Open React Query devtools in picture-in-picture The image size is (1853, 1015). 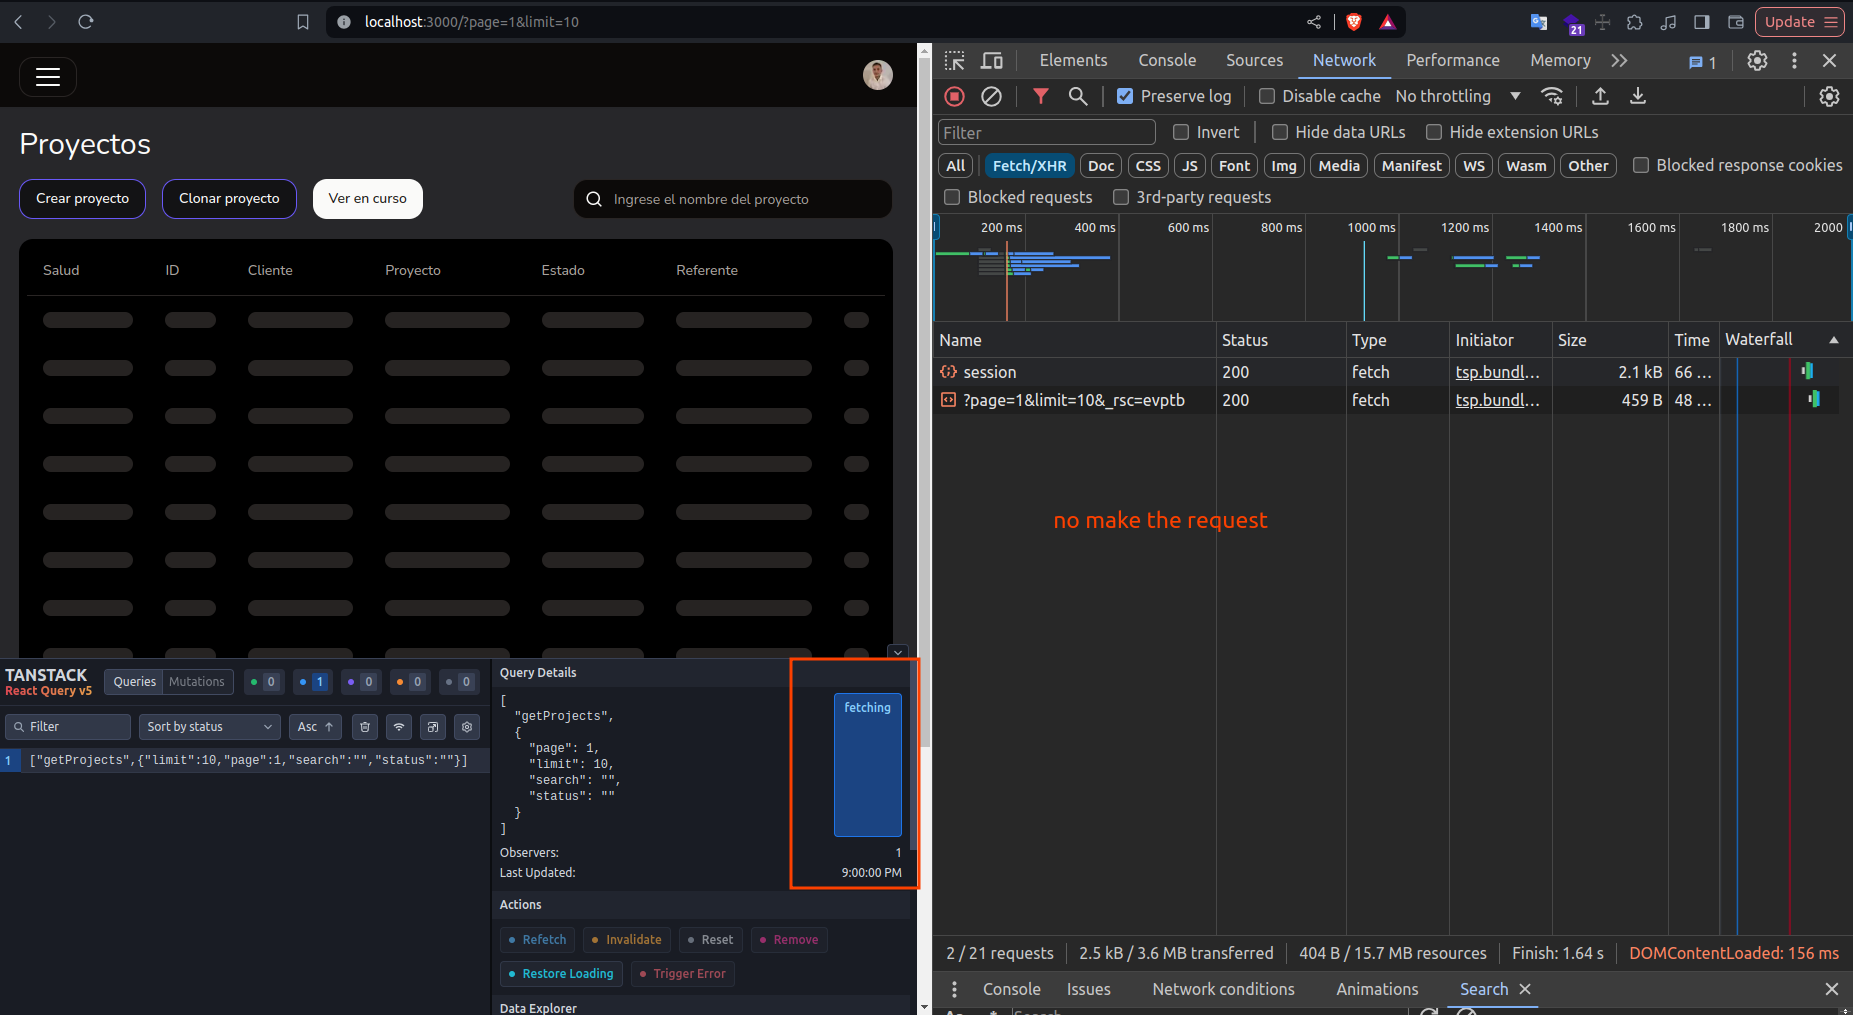(433, 727)
